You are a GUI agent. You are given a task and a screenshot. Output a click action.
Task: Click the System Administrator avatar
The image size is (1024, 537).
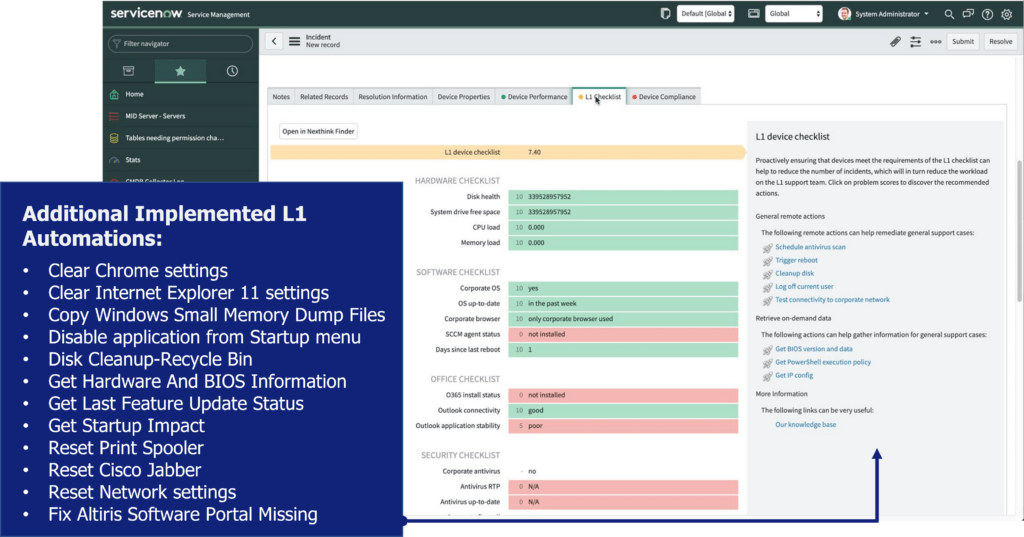(x=844, y=14)
